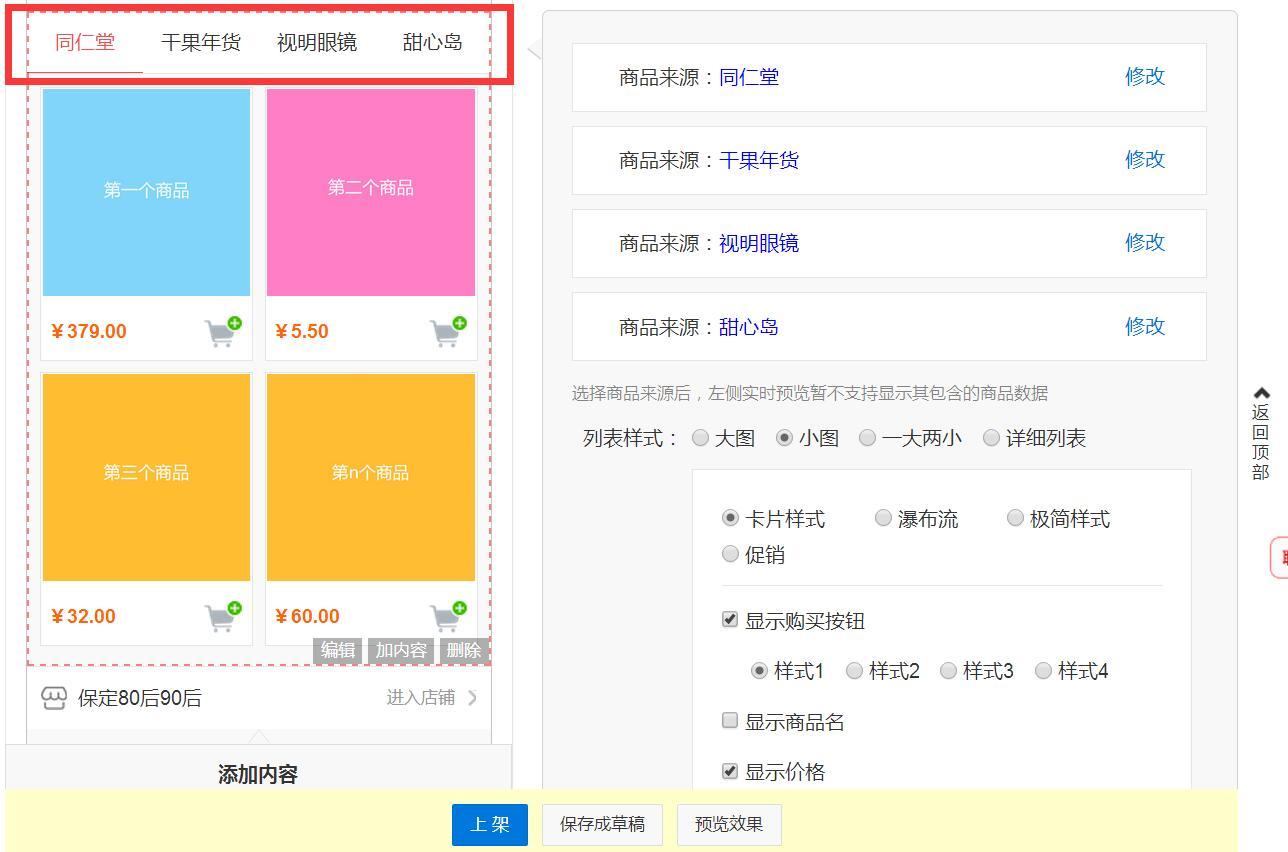
Task: Click 修改 for source 干果年货
Action: tap(1145, 159)
